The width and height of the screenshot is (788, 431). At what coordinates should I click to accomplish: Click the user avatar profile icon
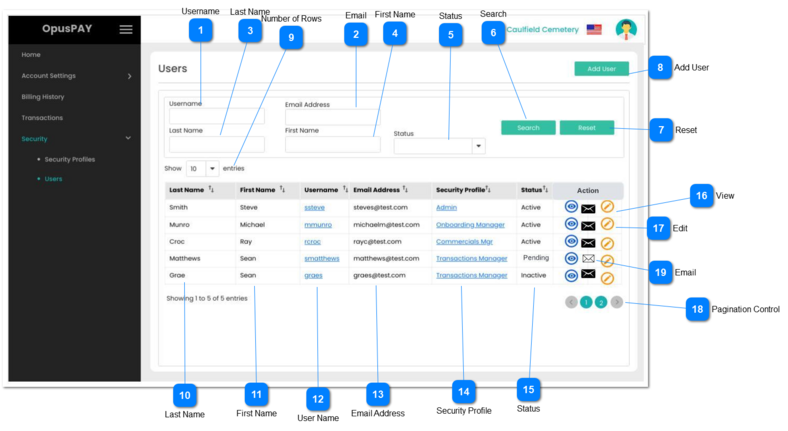(626, 29)
